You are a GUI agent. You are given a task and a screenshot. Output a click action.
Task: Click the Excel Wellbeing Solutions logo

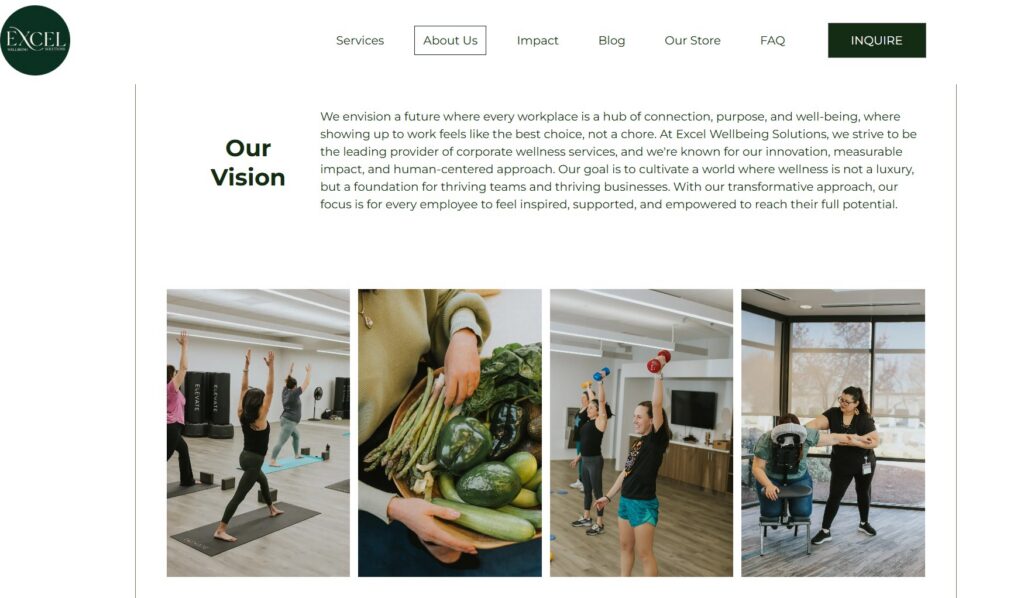click(x=35, y=40)
